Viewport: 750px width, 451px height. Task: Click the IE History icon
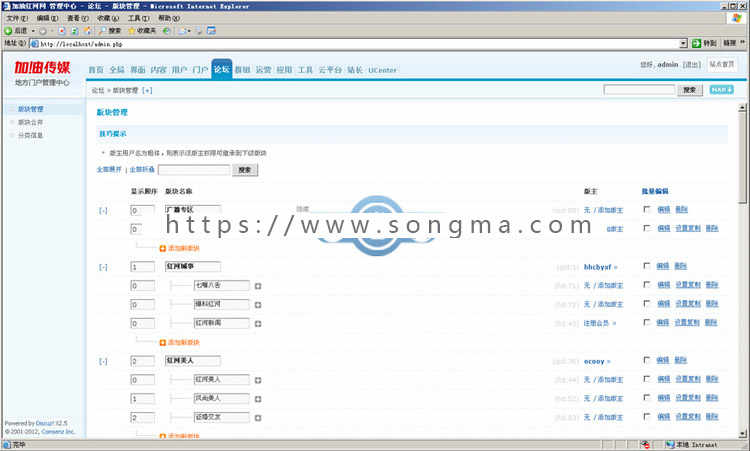point(166,31)
